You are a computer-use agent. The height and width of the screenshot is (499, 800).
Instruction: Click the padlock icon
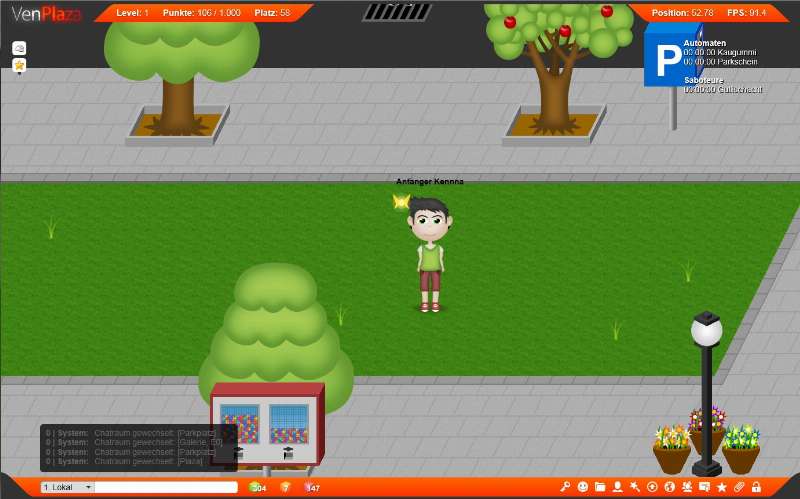(x=756, y=487)
